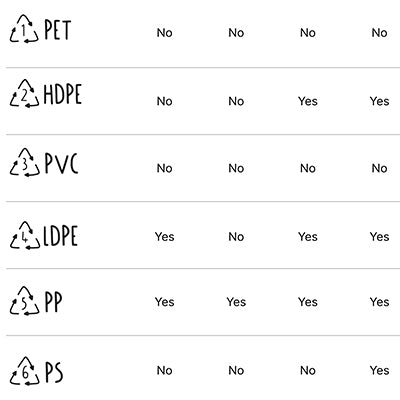Click the number 6 PS recycling symbol
This screenshot has width=400, height=400.
24,371
